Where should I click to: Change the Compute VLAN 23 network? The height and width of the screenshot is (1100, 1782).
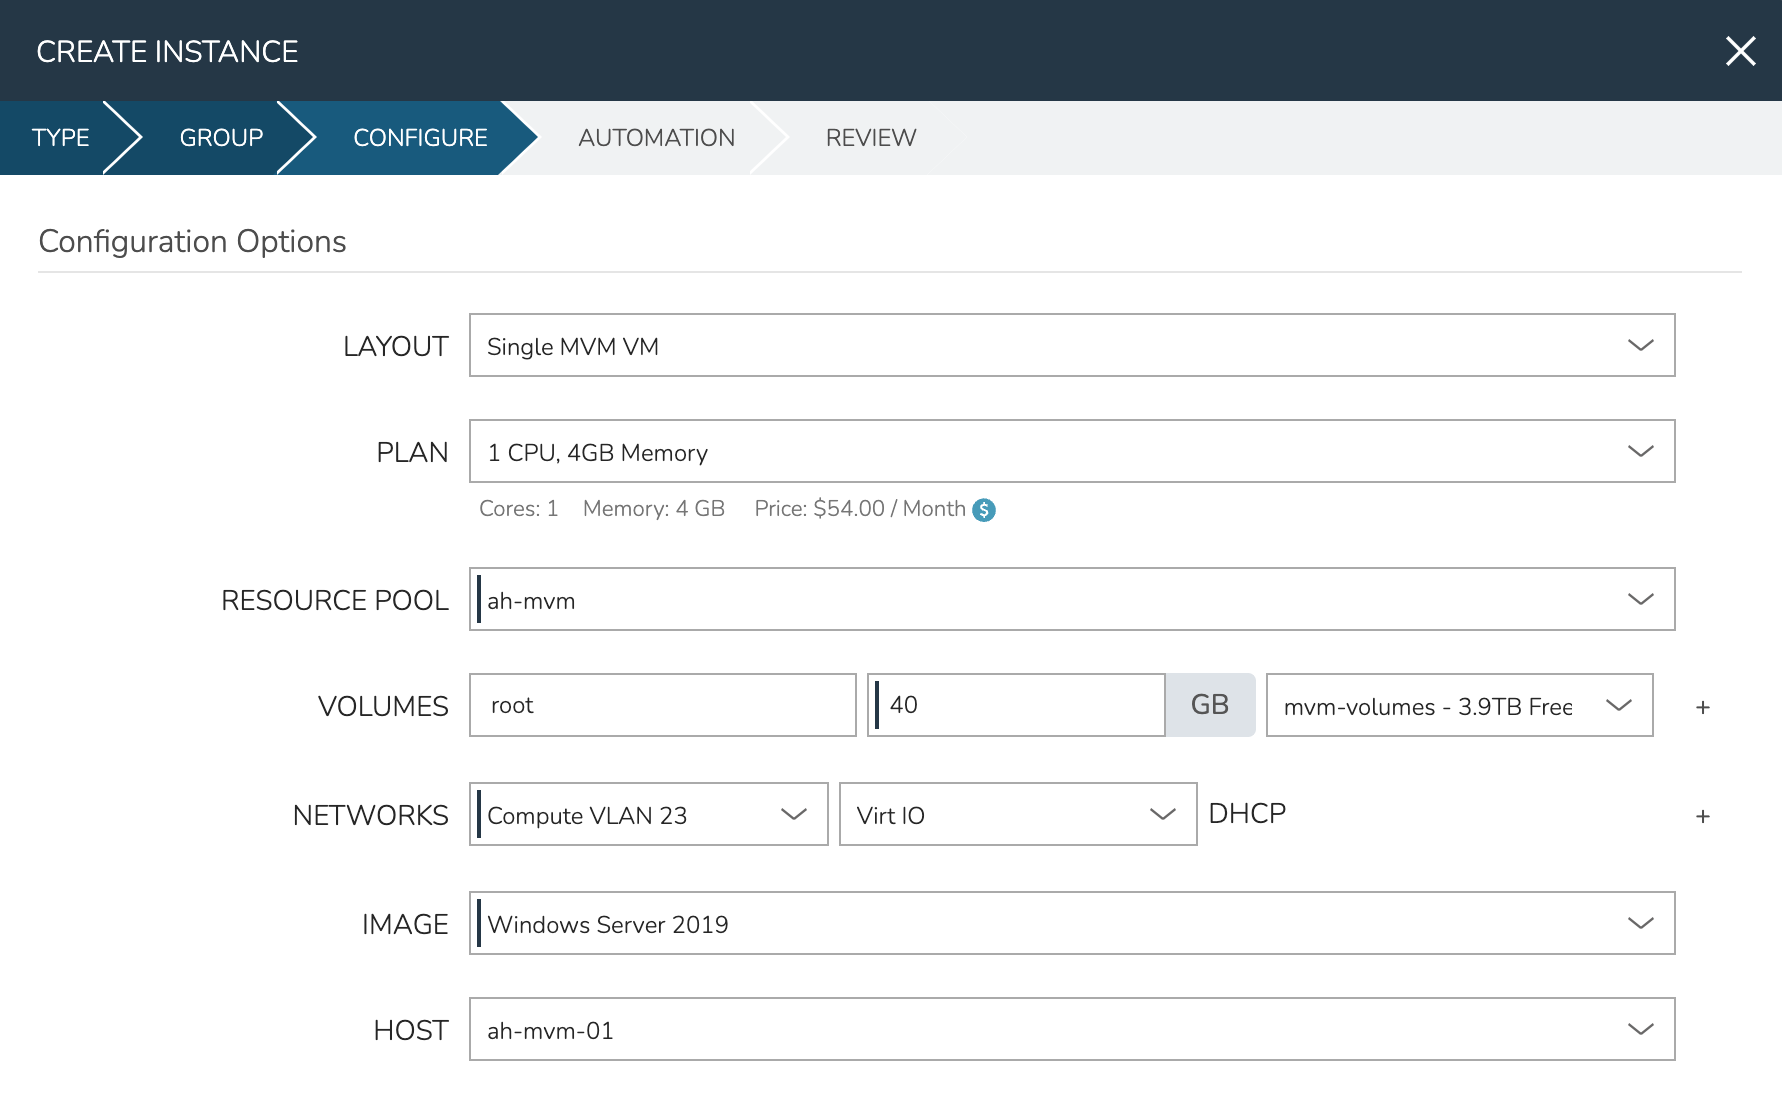(x=648, y=815)
